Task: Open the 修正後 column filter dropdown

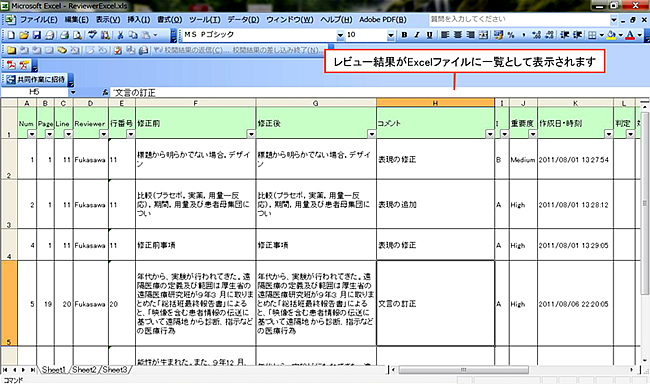Action: (x=371, y=134)
